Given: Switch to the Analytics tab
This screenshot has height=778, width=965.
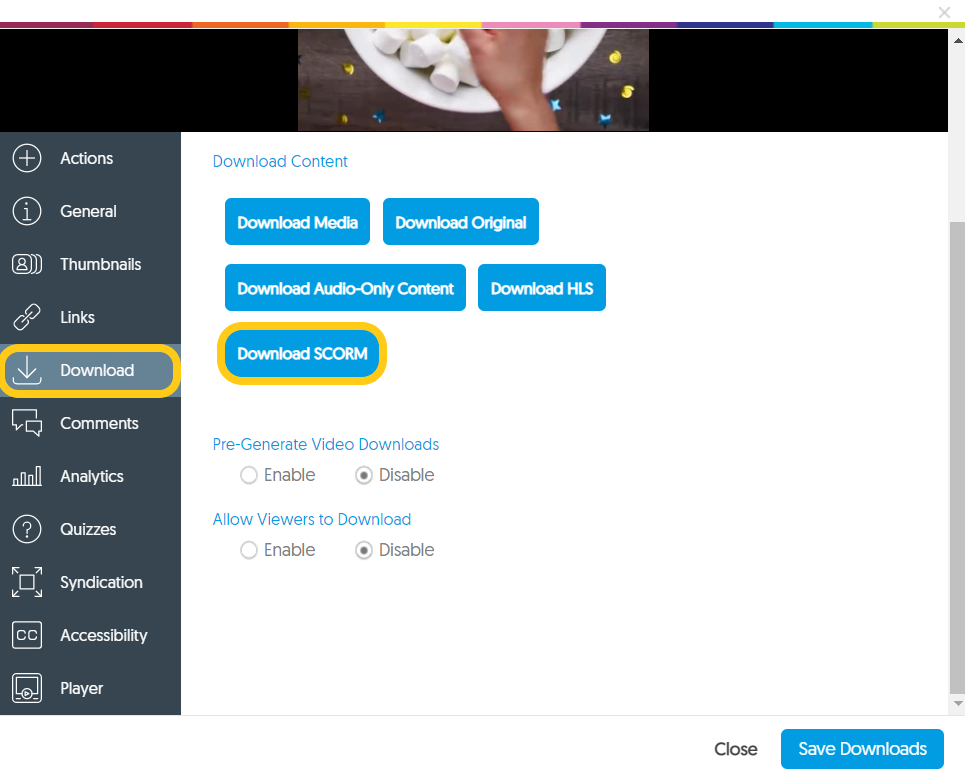Looking at the screenshot, I should pyautogui.click(x=90, y=476).
